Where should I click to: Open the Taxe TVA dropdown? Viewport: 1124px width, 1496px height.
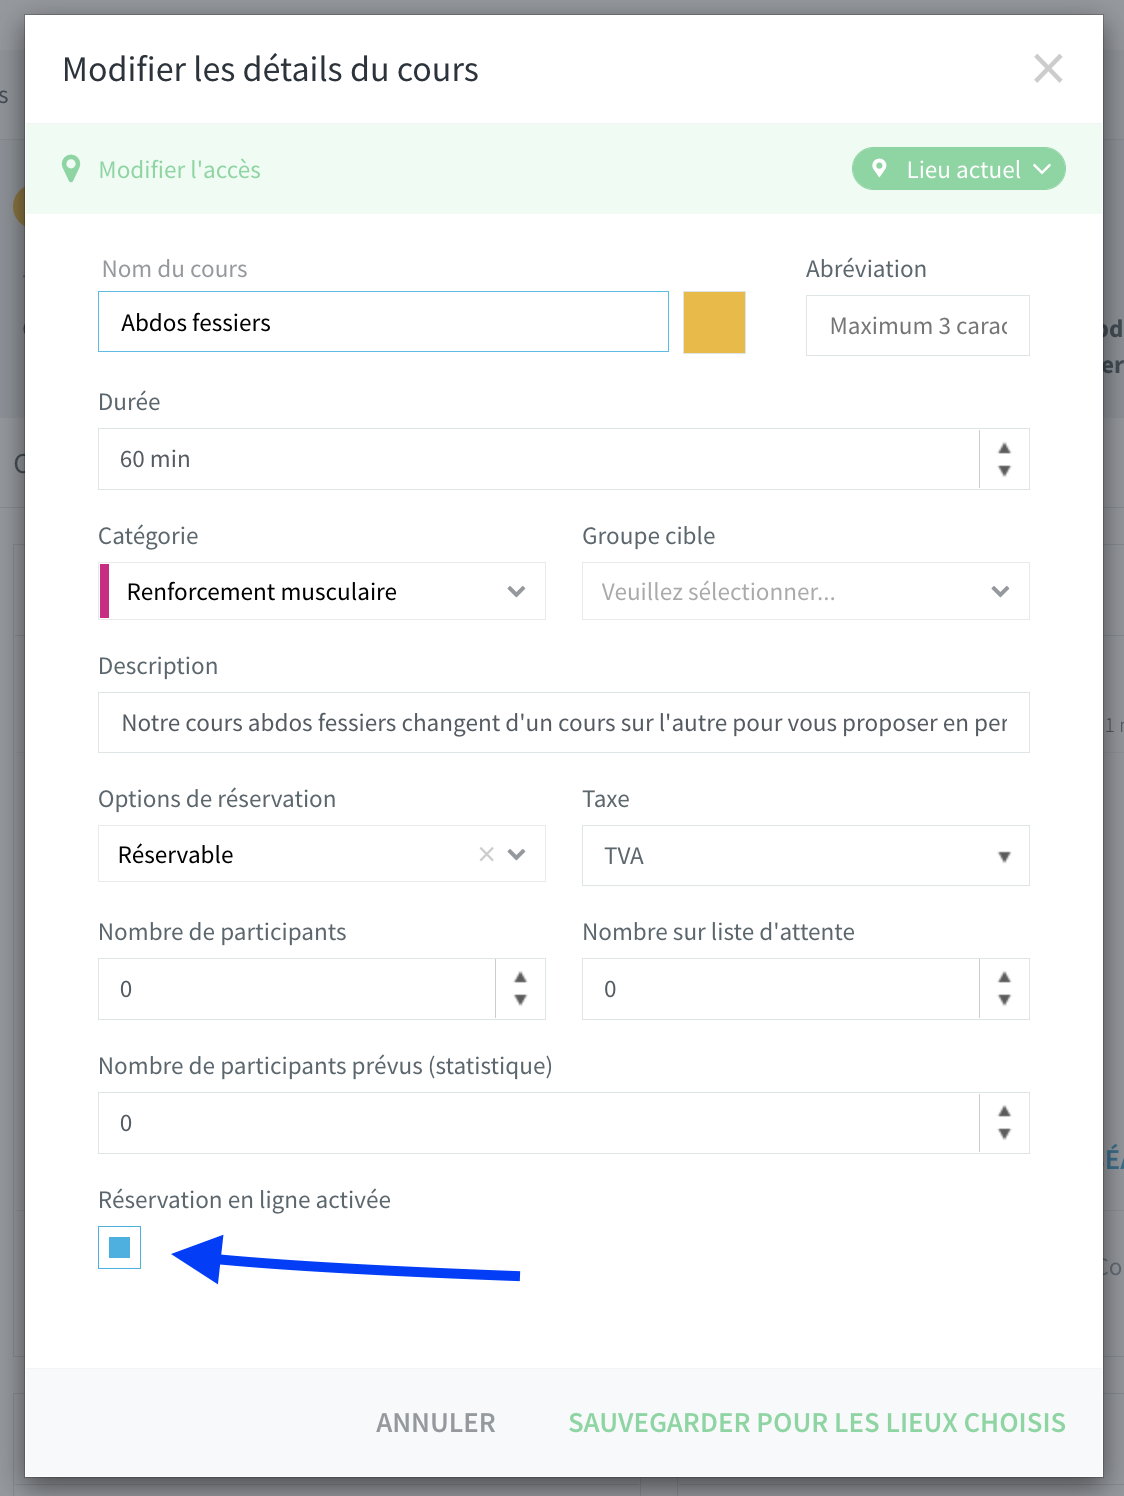pyautogui.click(x=805, y=856)
